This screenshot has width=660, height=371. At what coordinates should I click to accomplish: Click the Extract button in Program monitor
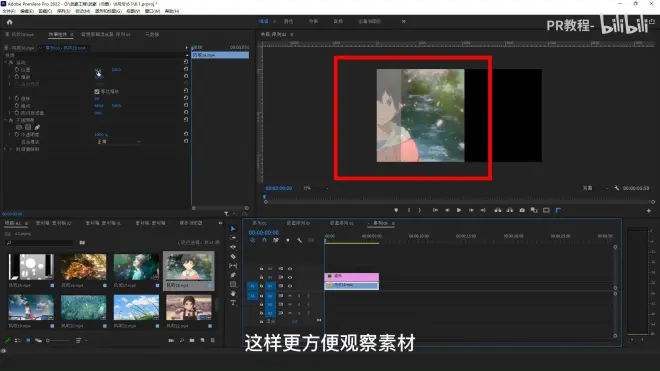click(510, 210)
